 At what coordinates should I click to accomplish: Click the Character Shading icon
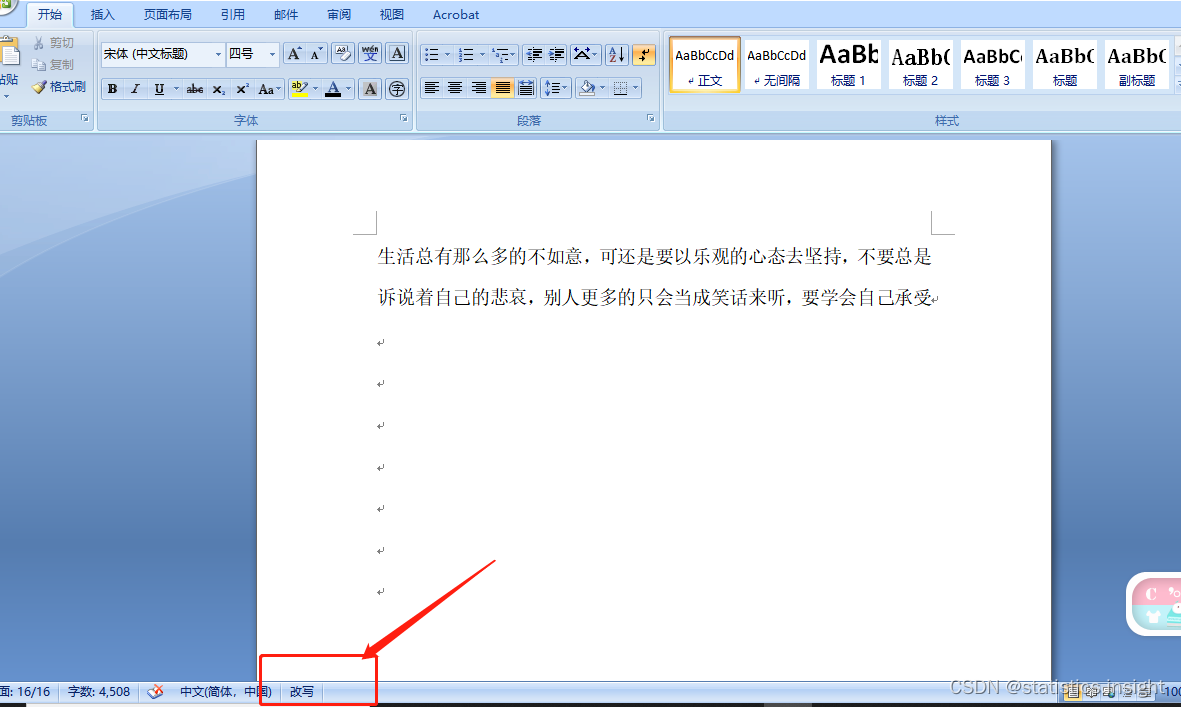370,89
